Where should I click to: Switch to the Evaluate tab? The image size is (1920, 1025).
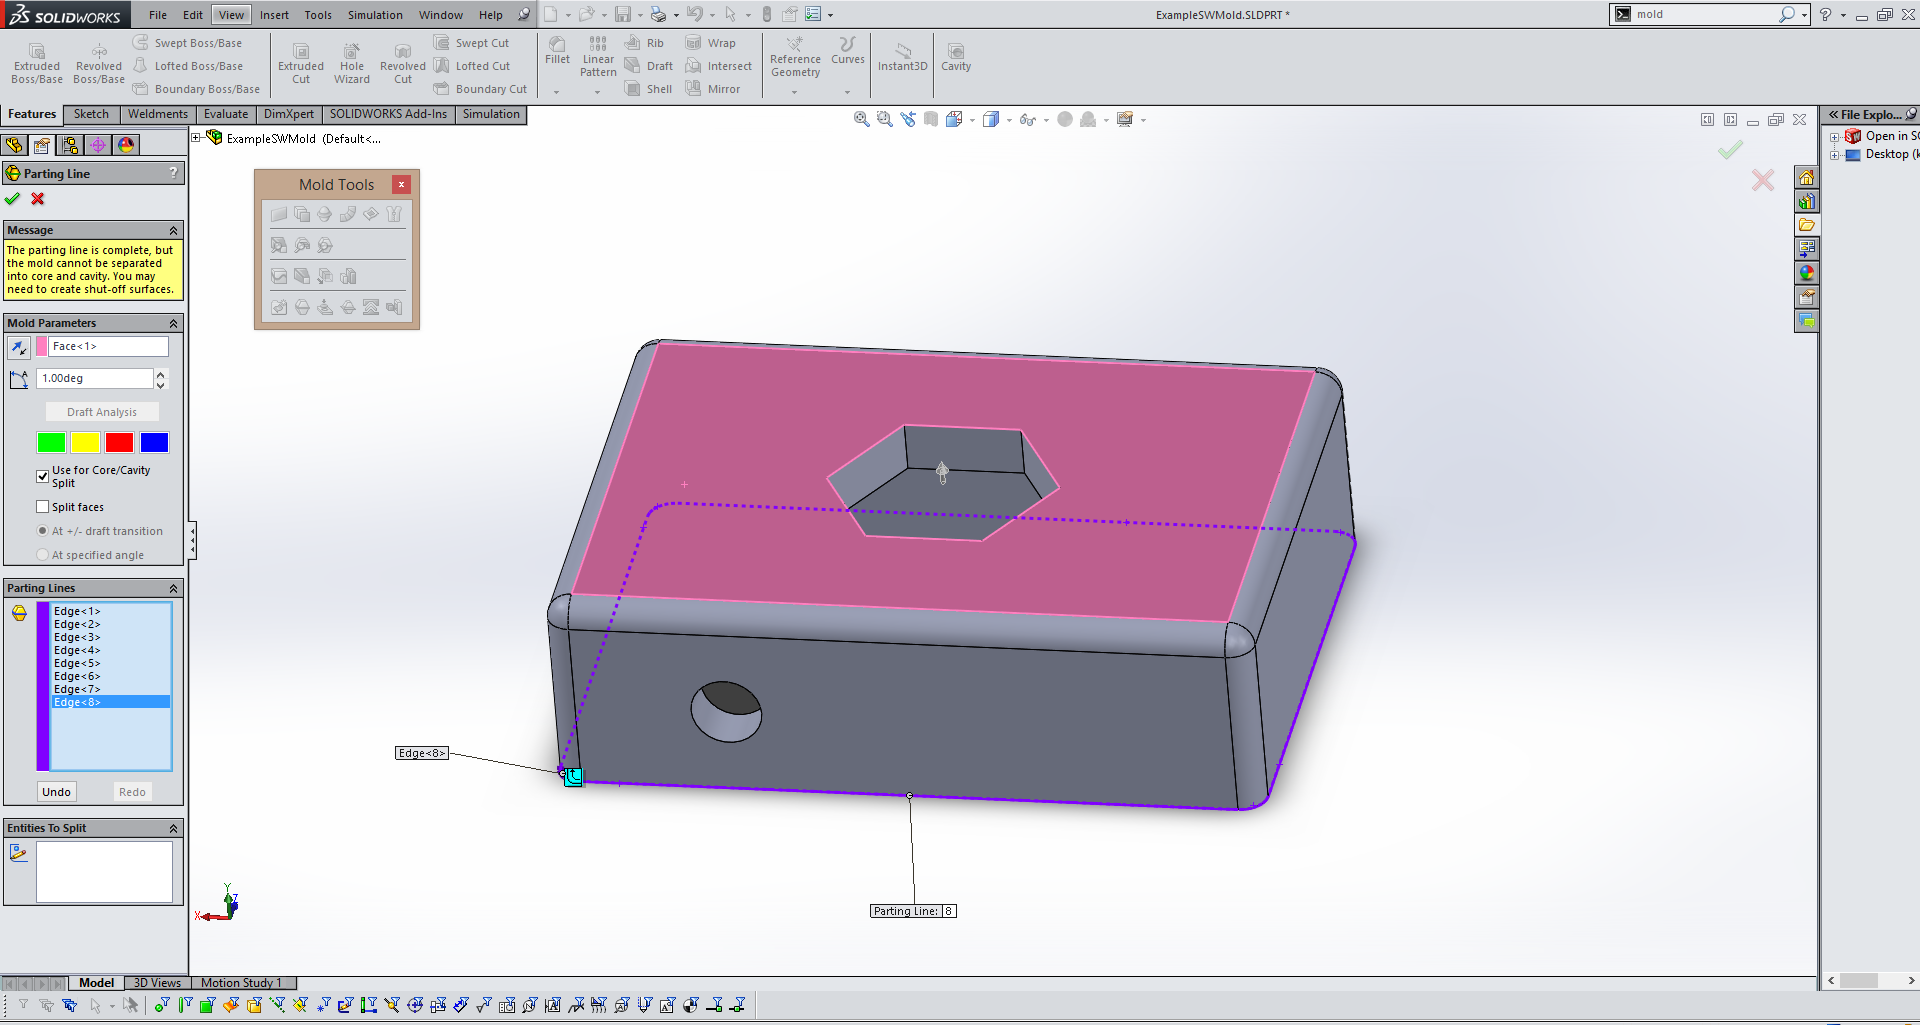[226, 114]
